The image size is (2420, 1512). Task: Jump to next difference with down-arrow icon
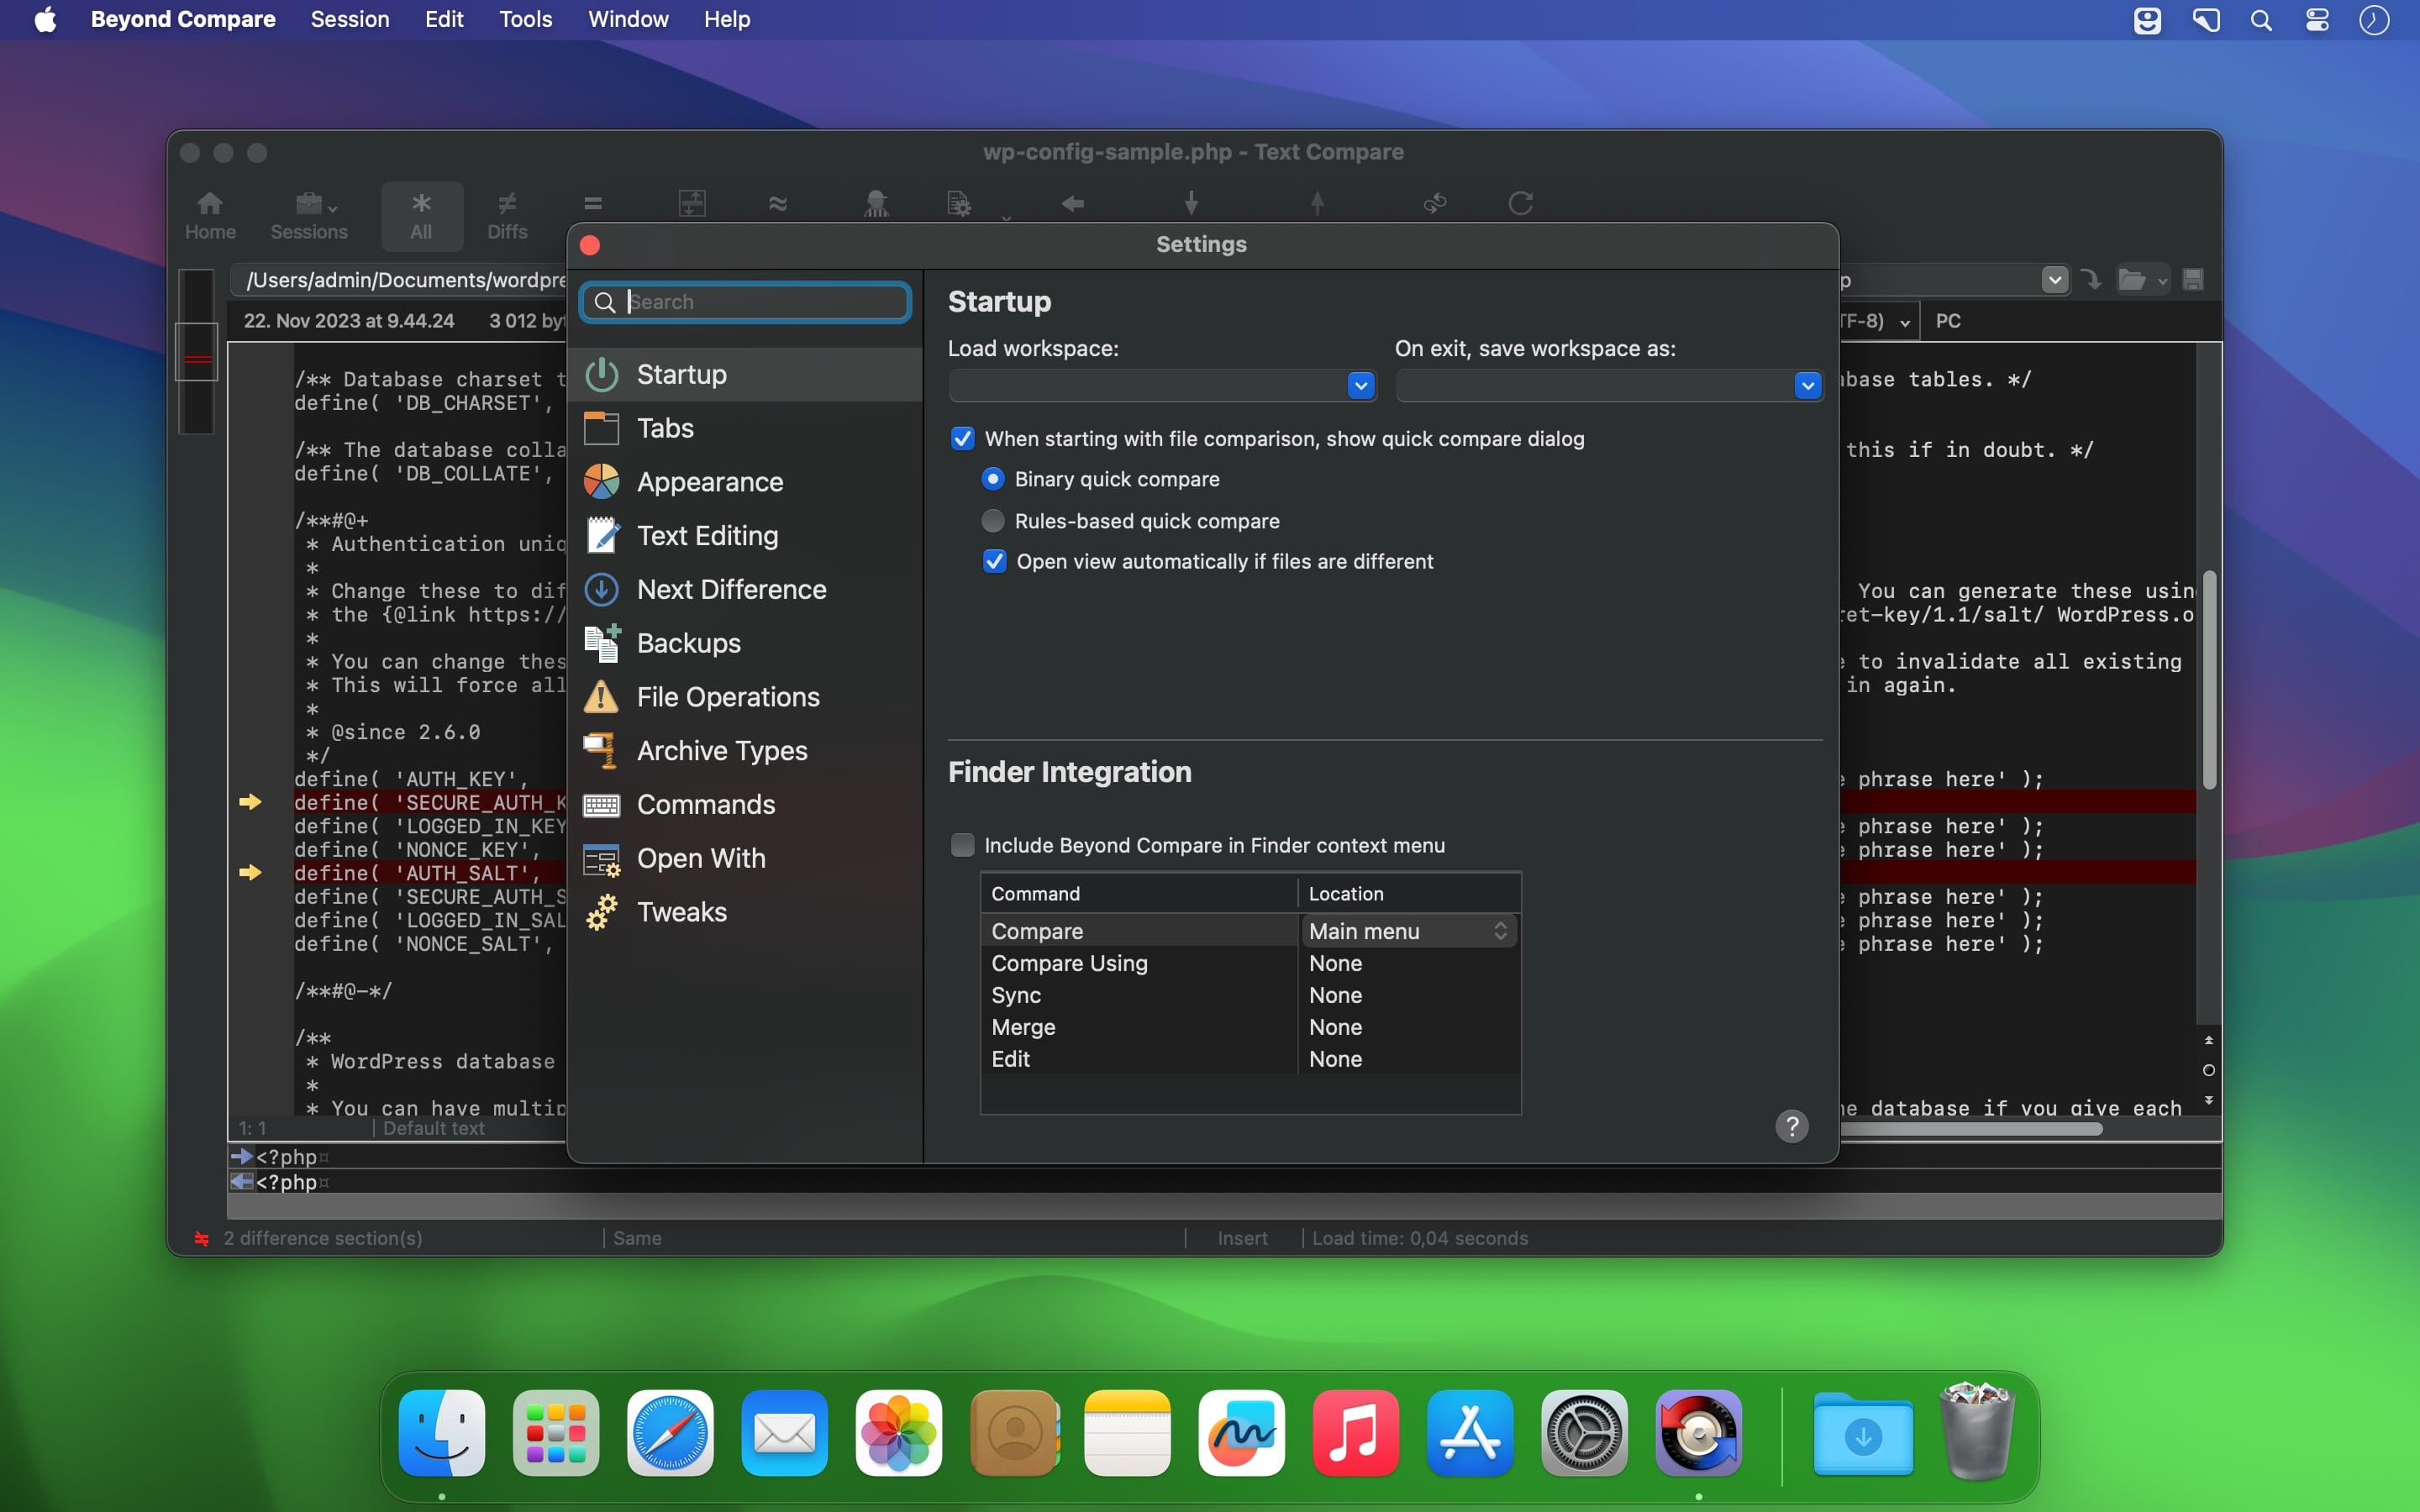[x=1191, y=204]
